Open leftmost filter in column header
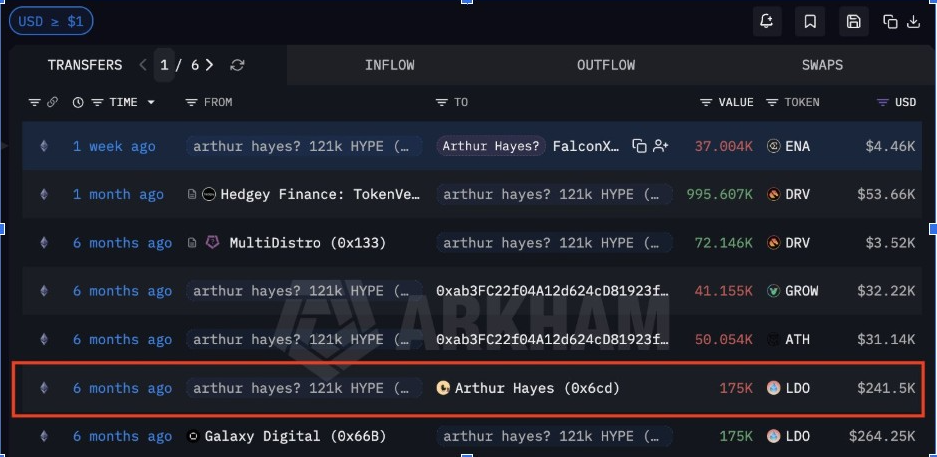937x457 pixels. (34, 102)
